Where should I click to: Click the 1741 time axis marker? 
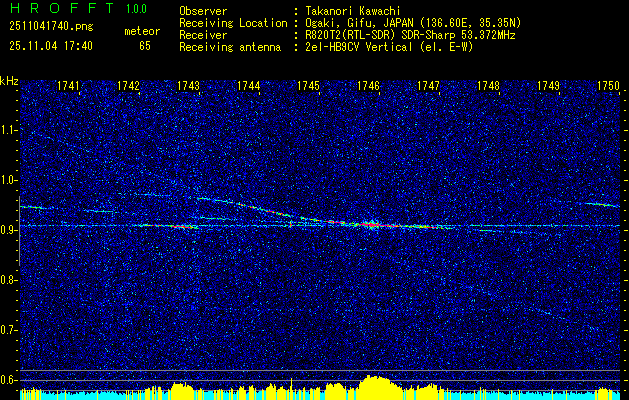click(68, 85)
